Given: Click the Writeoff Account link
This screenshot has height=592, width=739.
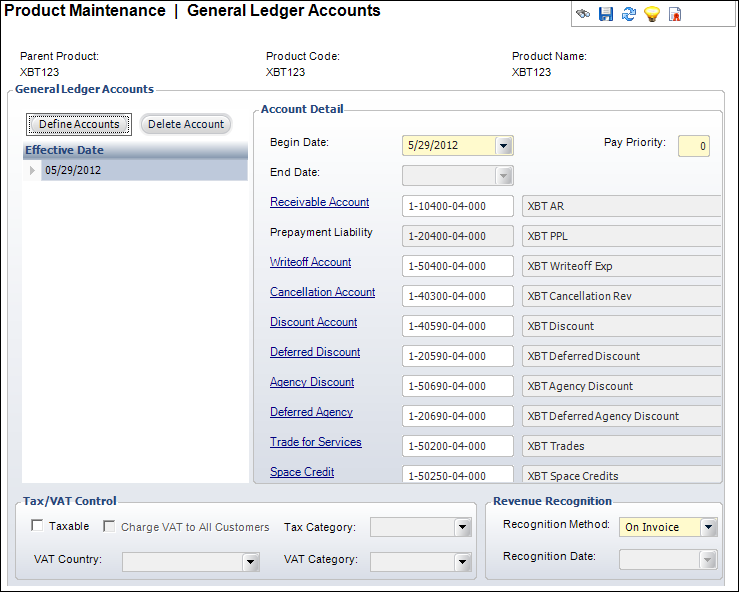Looking at the screenshot, I should click(x=310, y=262).
